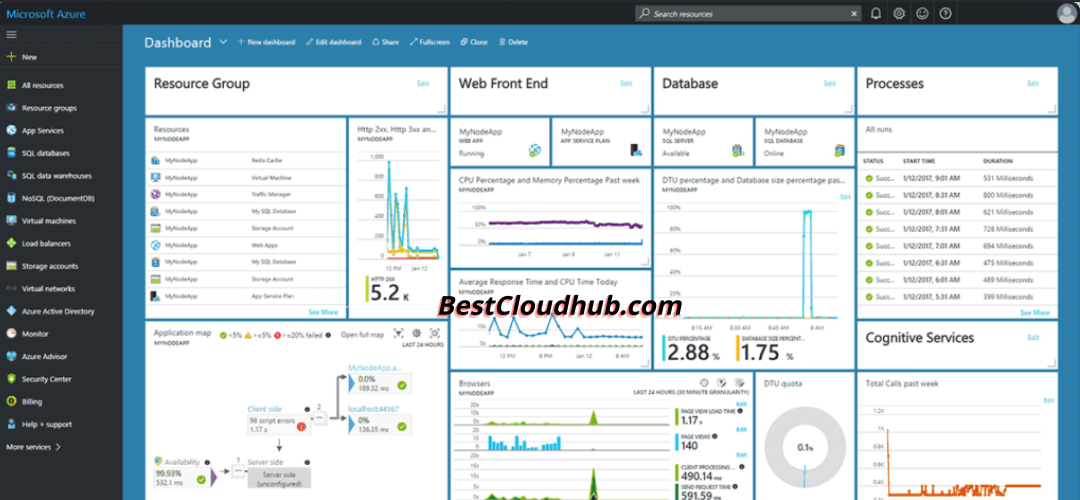Click See More in Resources list

(323, 312)
